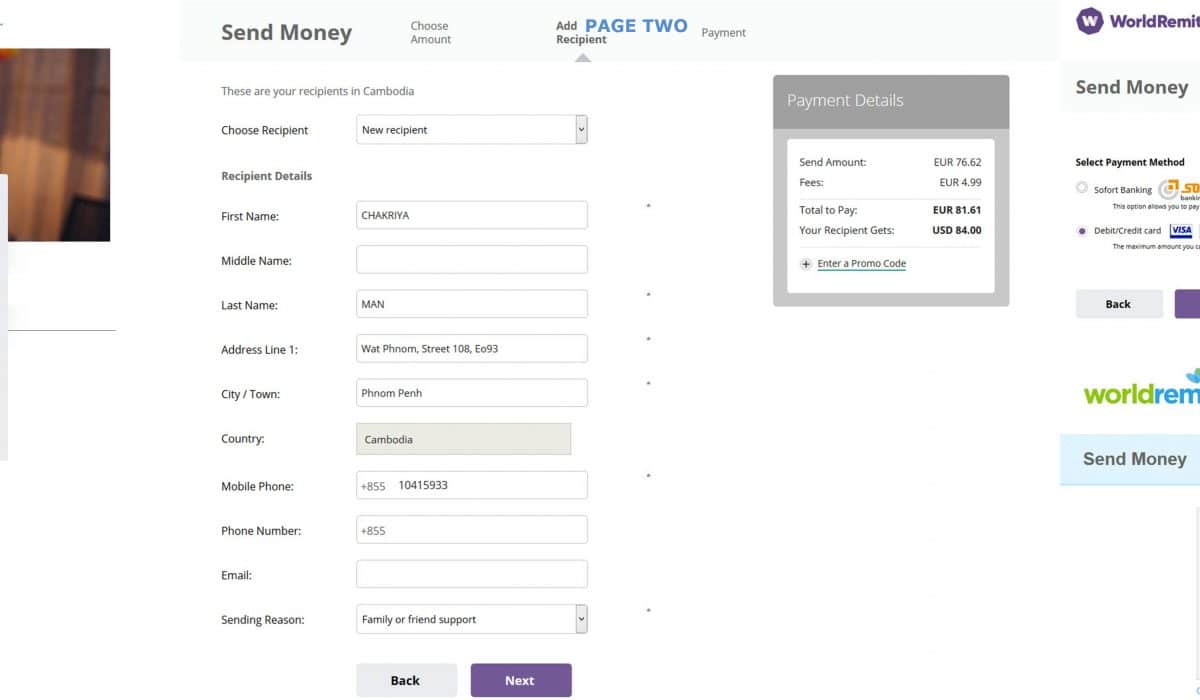The height and width of the screenshot is (700, 1200).
Task: Go to the Choose Amount step
Action: pyautogui.click(x=430, y=33)
